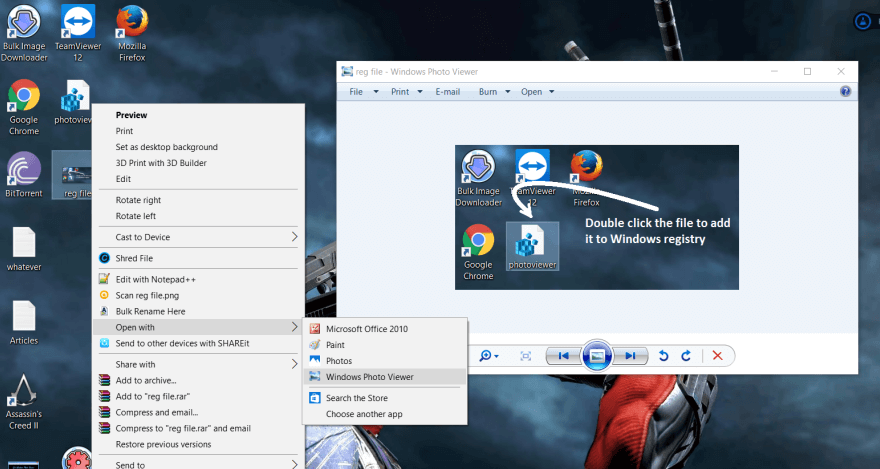Open Bulk Image Downloader desktop icon
880x469 pixels.
[x=24, y=33]
